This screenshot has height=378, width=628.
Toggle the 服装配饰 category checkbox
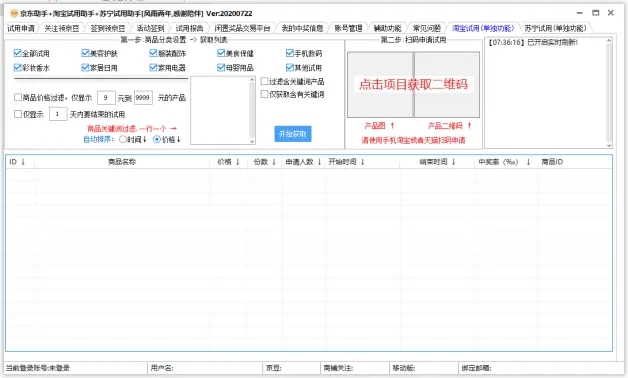point(153,53)
